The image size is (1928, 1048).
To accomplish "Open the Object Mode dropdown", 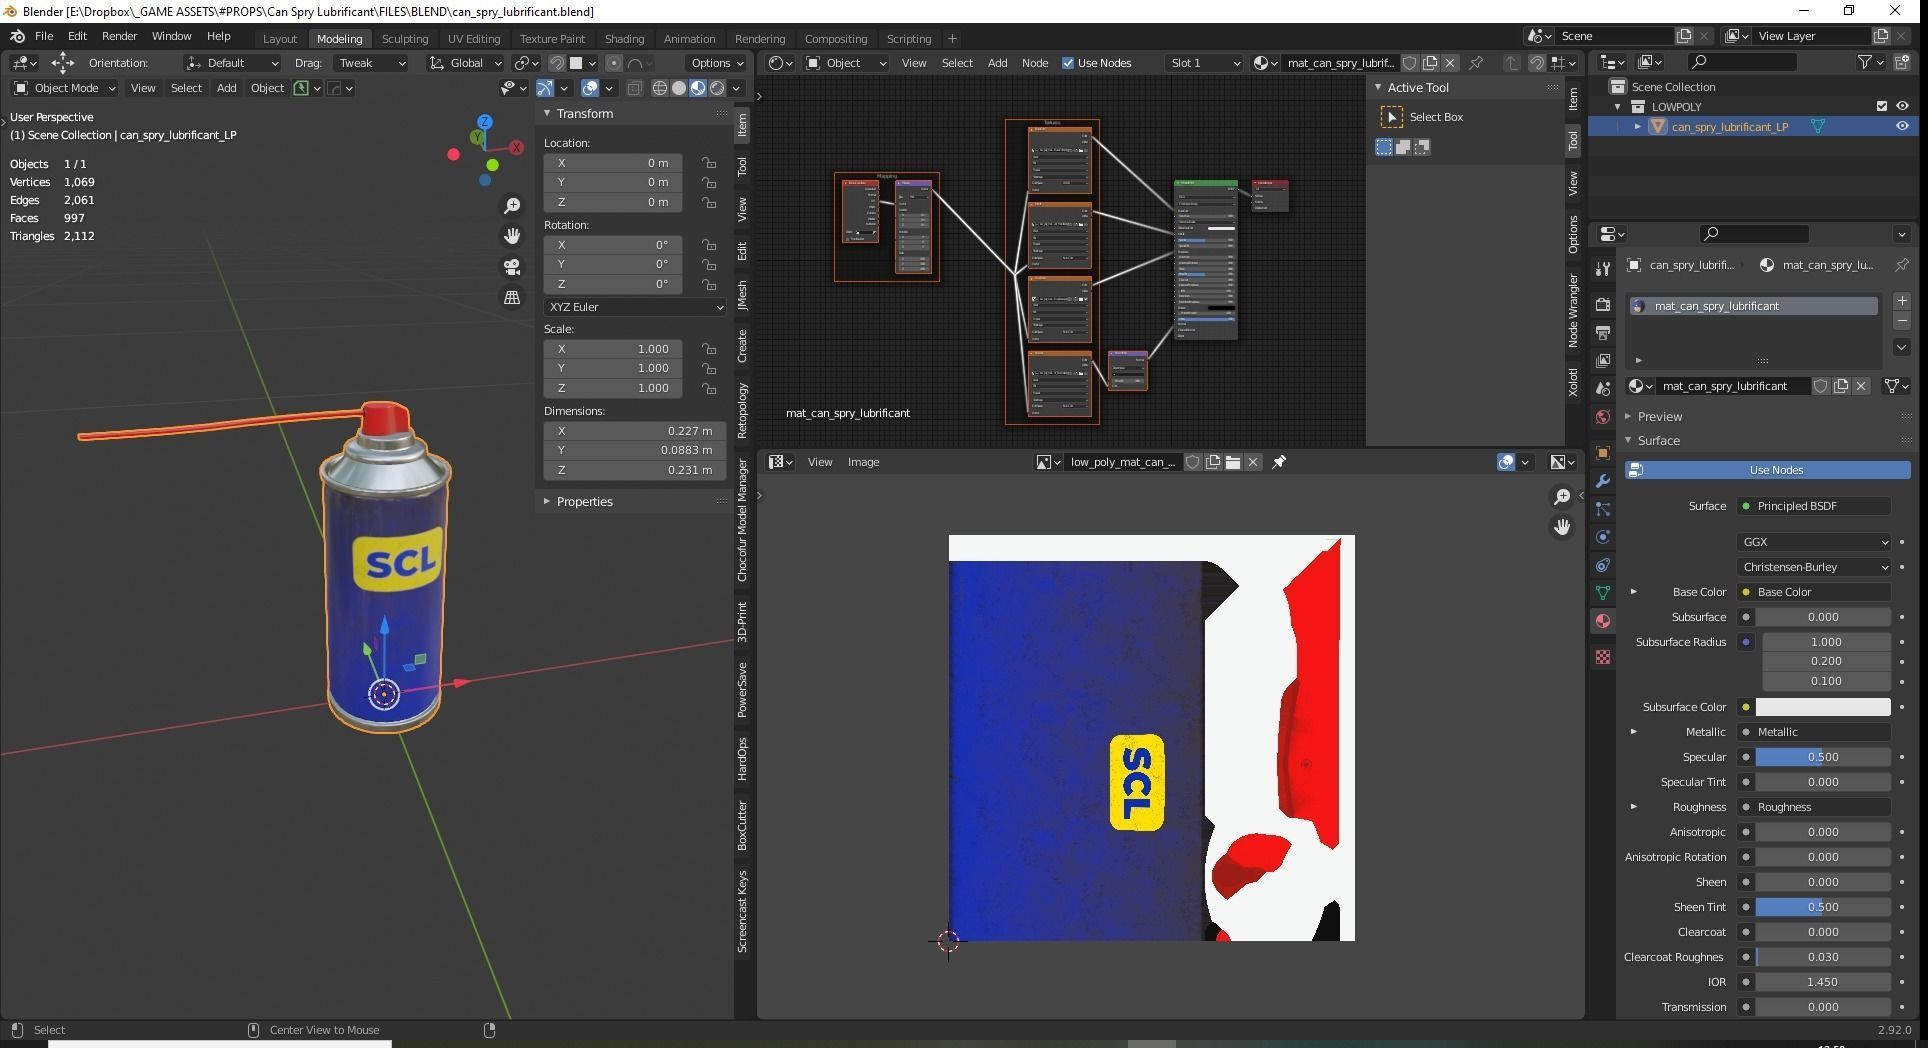I will [x=65, y=88].
